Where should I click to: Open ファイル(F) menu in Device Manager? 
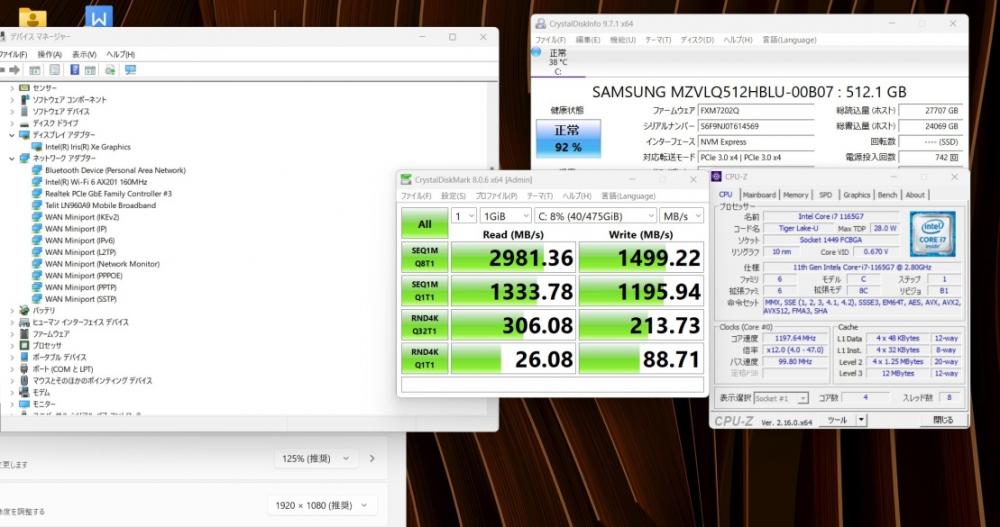(x=13, y=54)
